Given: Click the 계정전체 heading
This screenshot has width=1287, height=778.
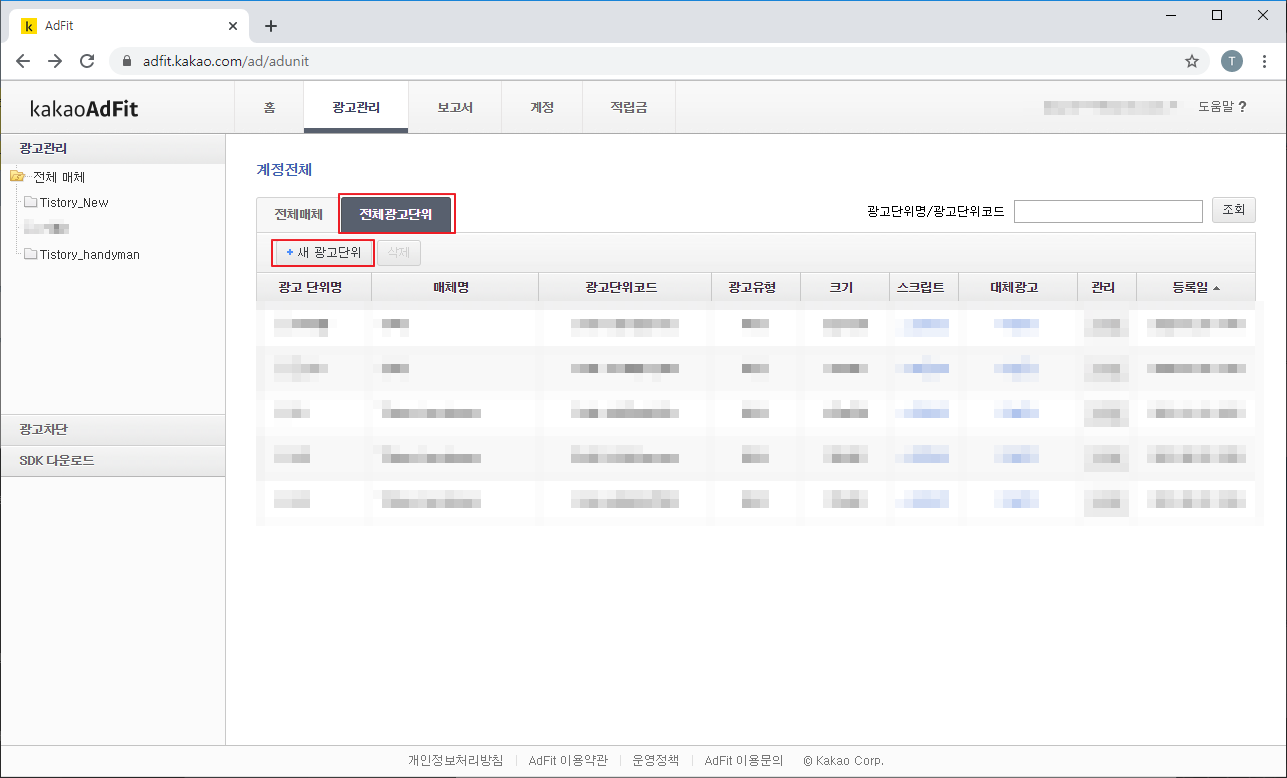Looking at the screenshot, I should tap(285, 170).
